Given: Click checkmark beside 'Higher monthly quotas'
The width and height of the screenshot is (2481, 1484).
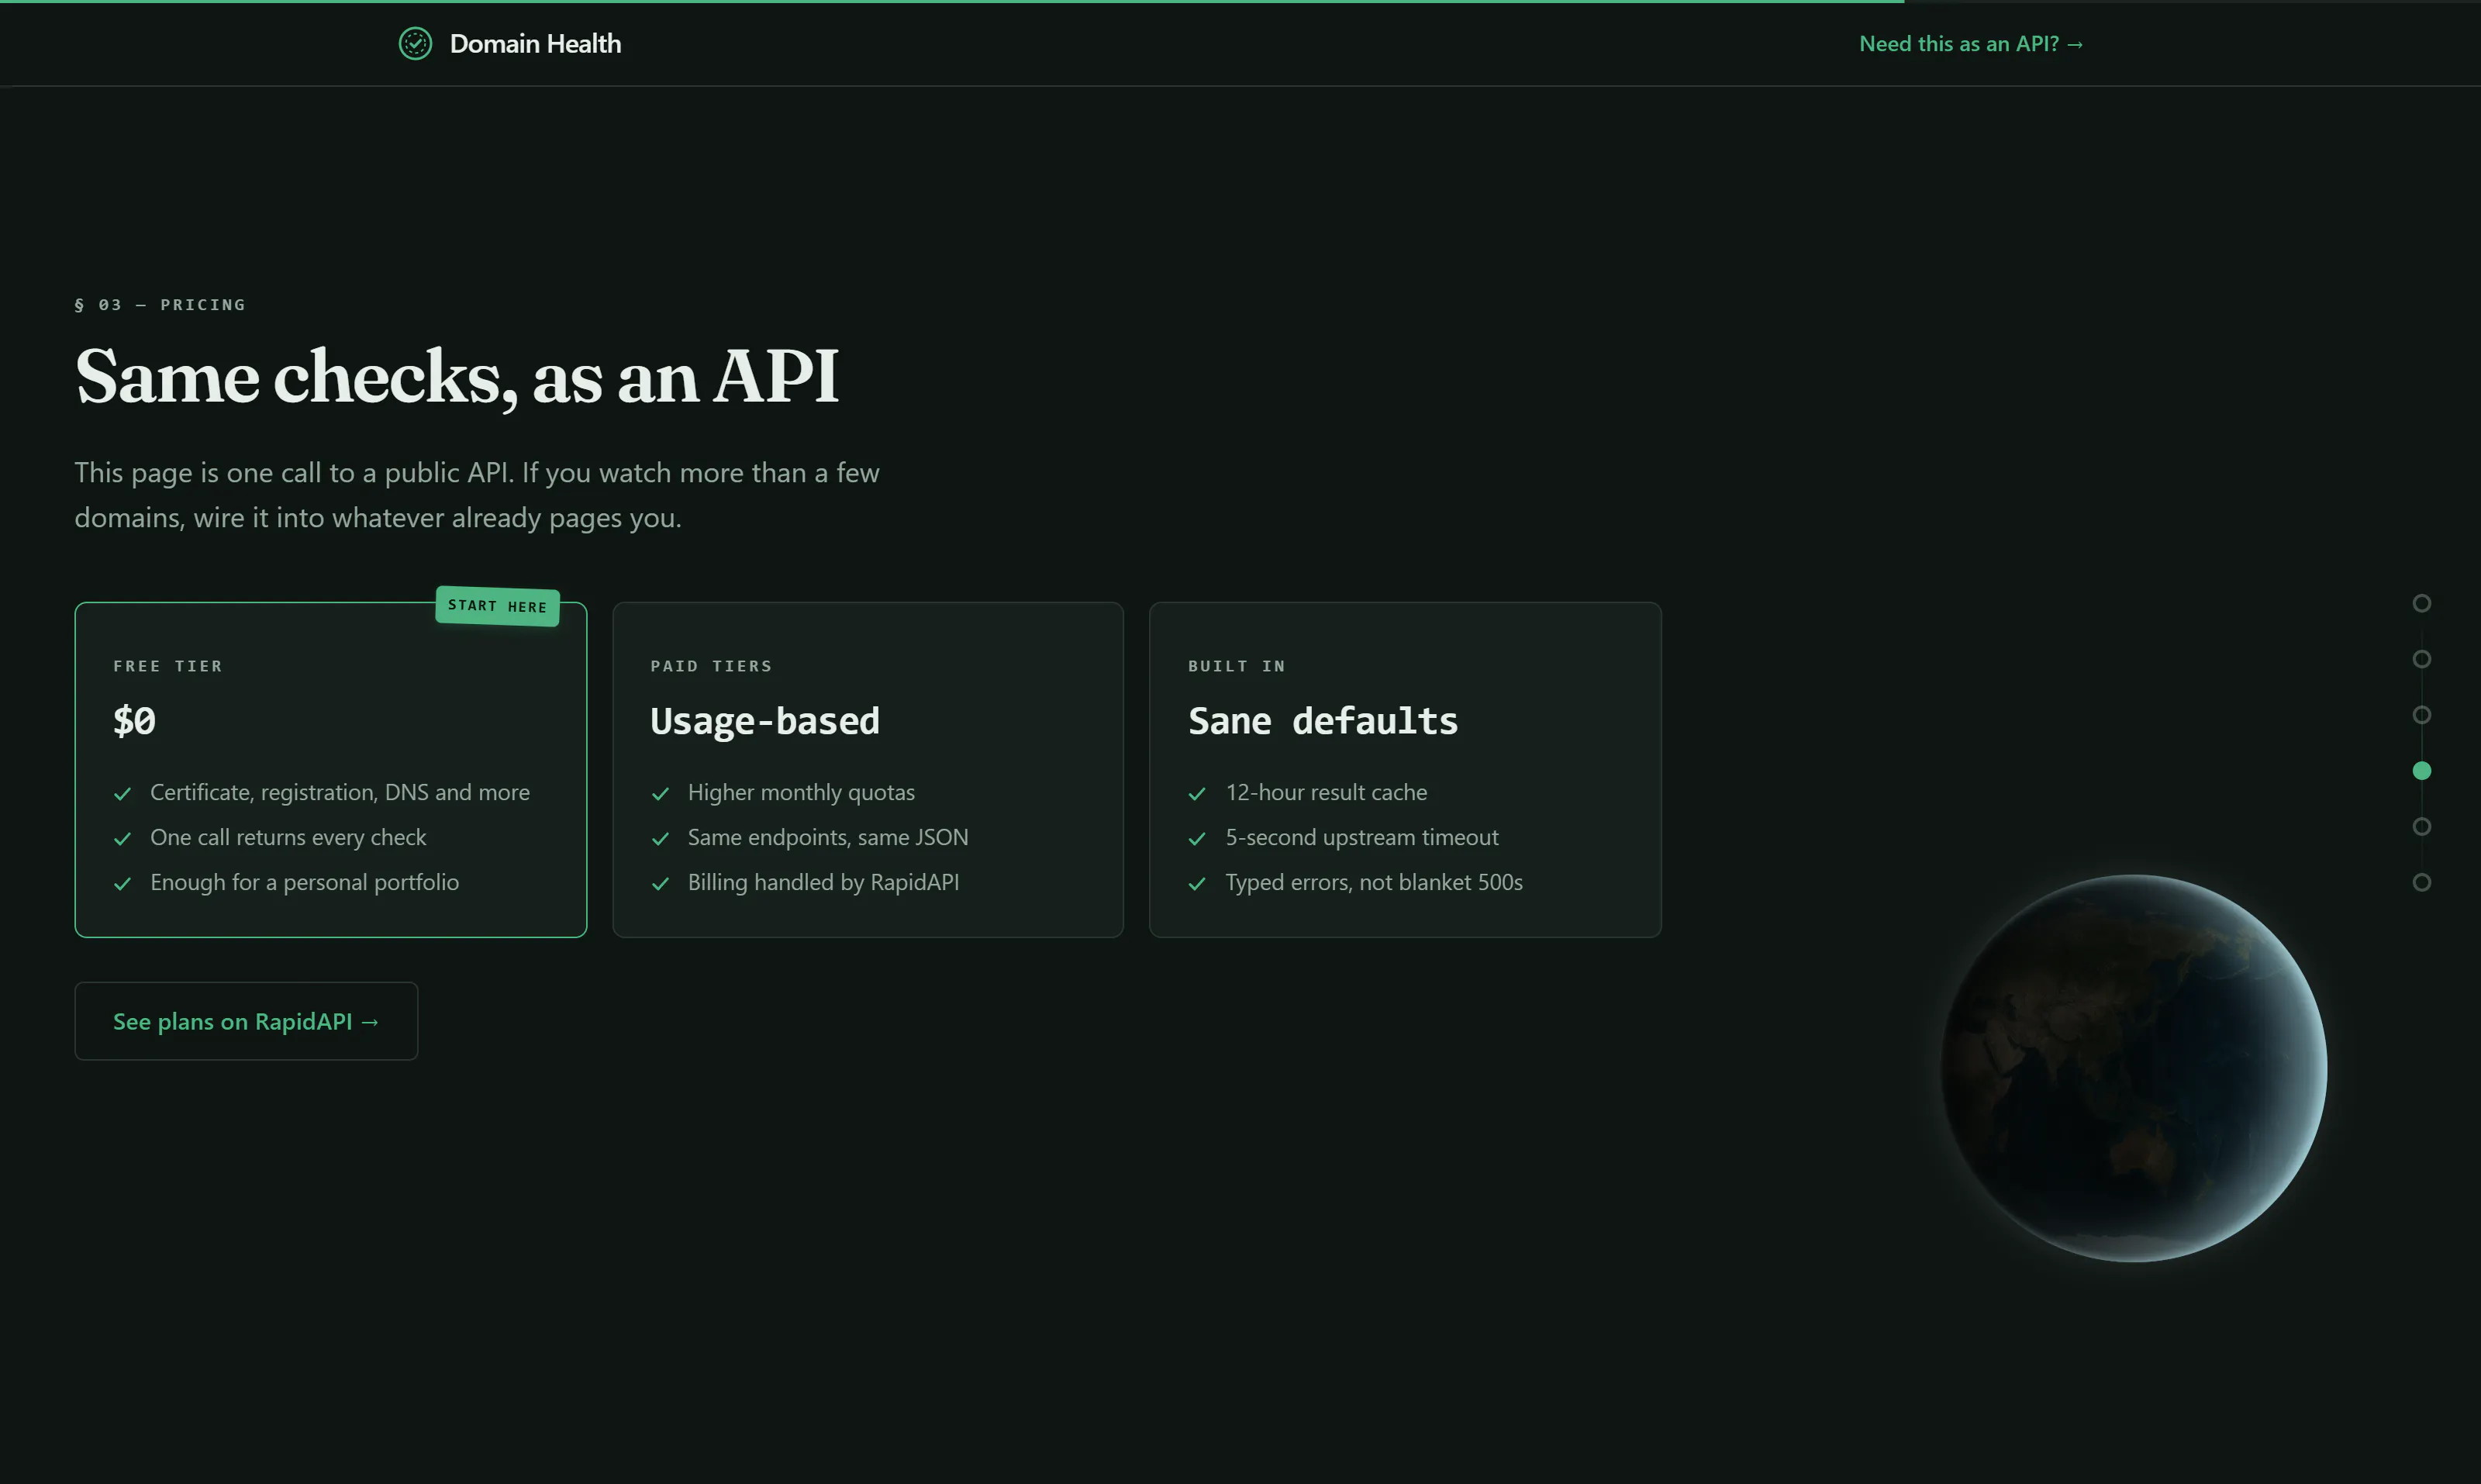Looking at the screenshot, I should tap(660, 794).
